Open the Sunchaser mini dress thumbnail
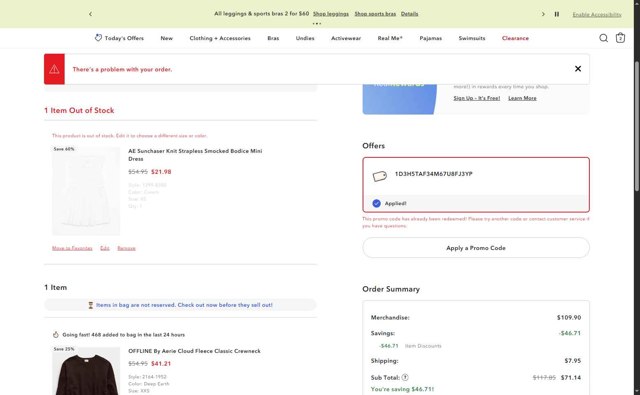 [x=86, y=191]
